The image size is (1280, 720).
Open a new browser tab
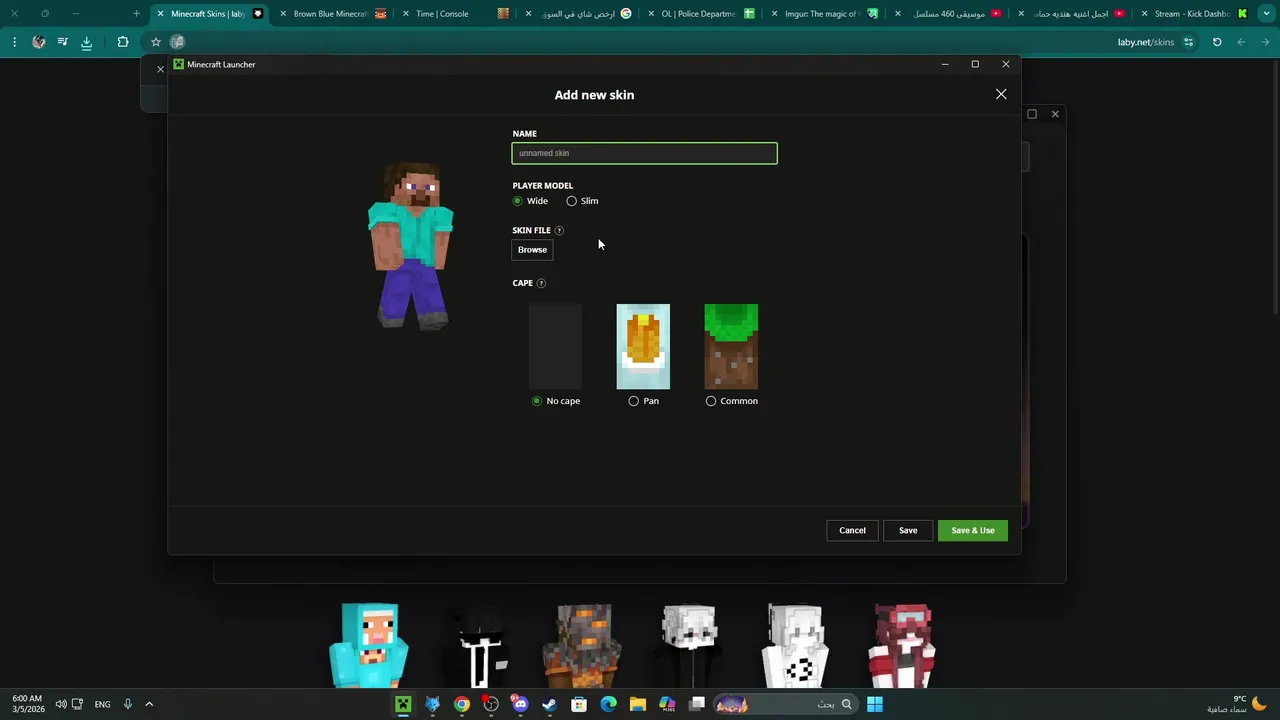point(136,14)
